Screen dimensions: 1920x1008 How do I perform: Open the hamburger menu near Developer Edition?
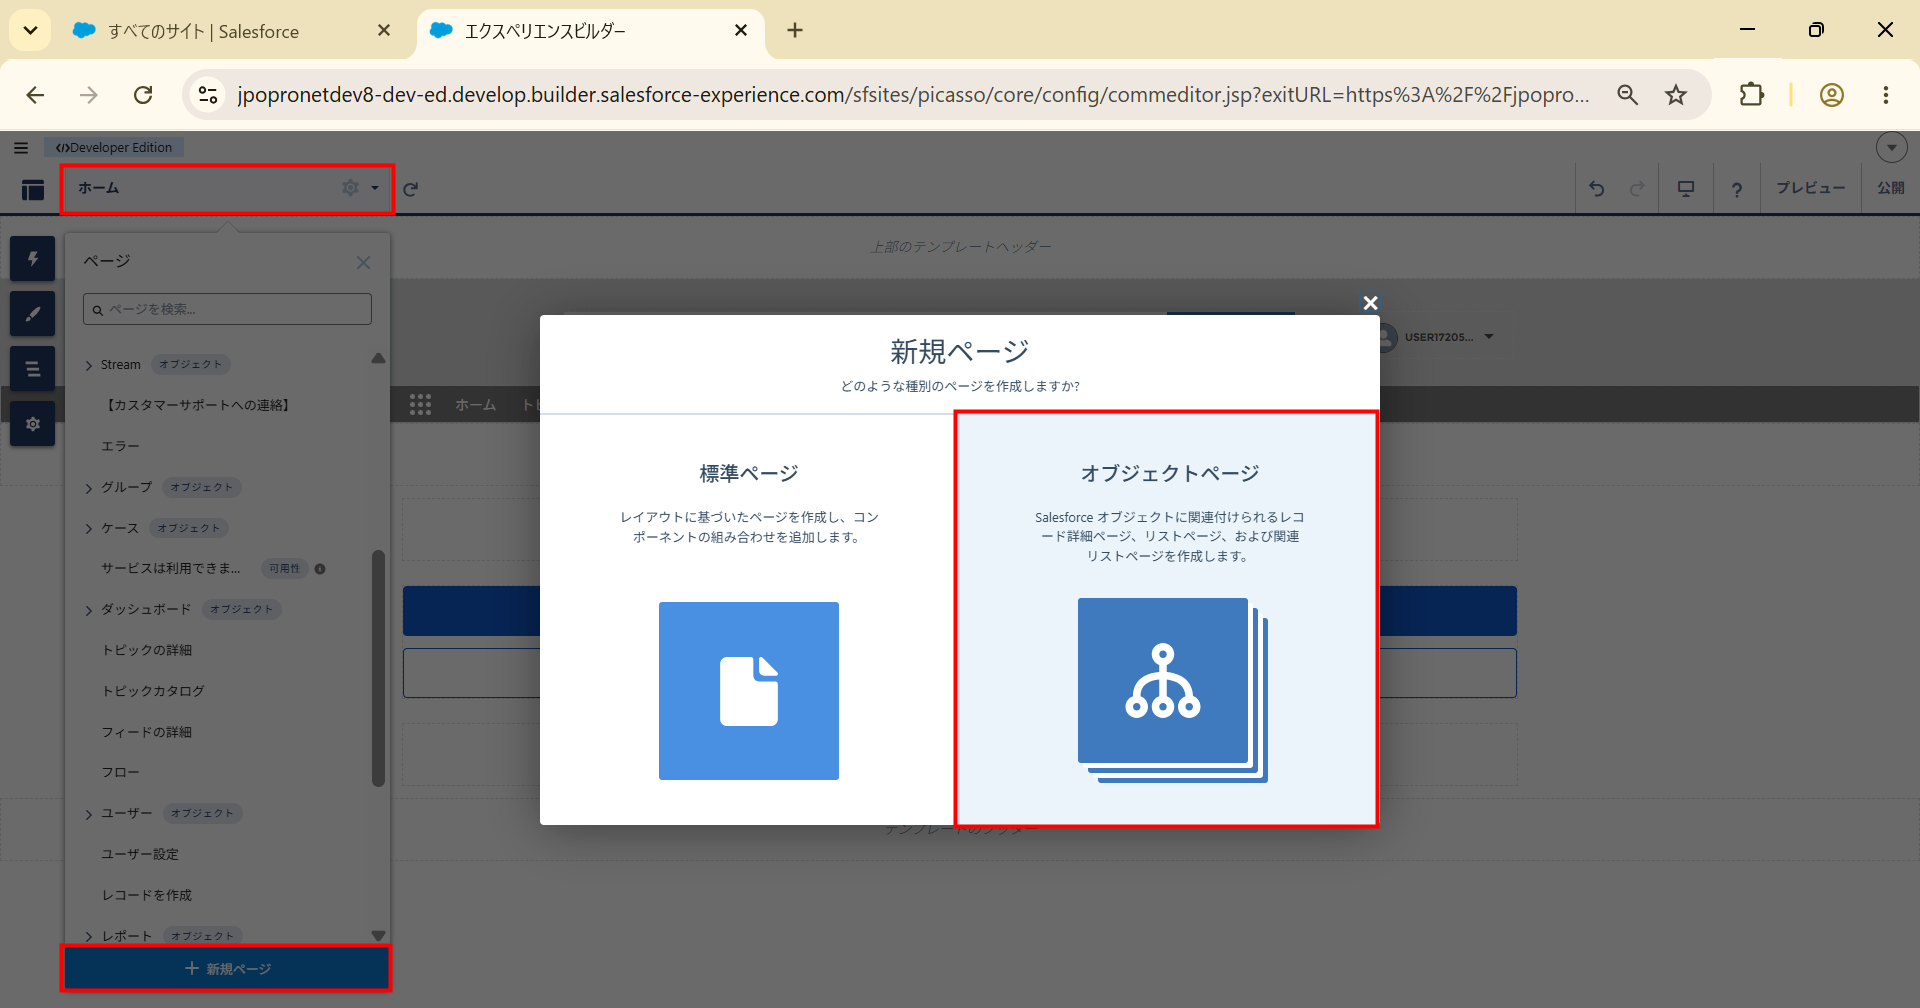coord(21,147)
